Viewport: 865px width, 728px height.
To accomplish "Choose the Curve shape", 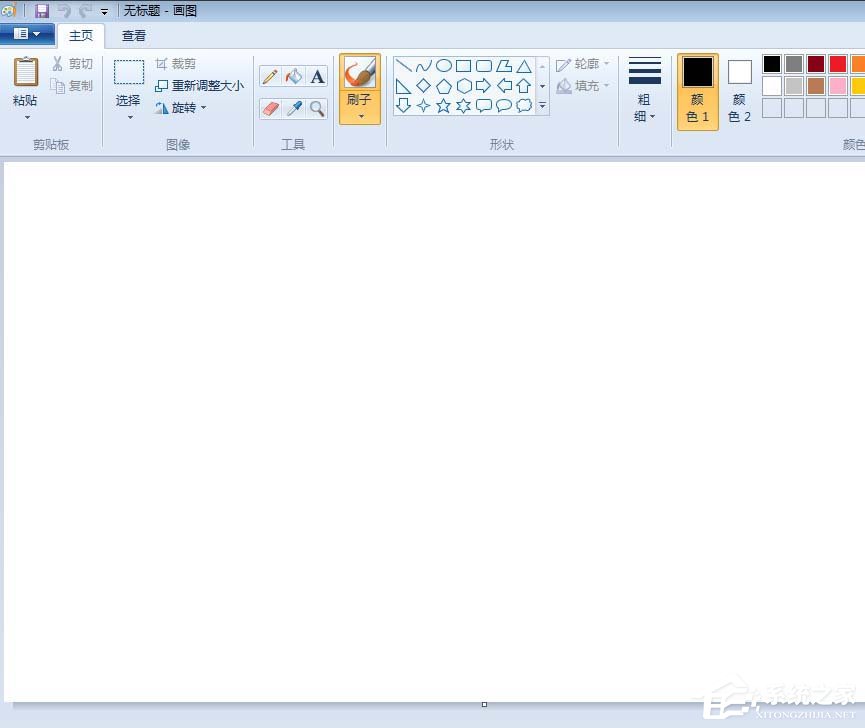I will pos(424,66).
